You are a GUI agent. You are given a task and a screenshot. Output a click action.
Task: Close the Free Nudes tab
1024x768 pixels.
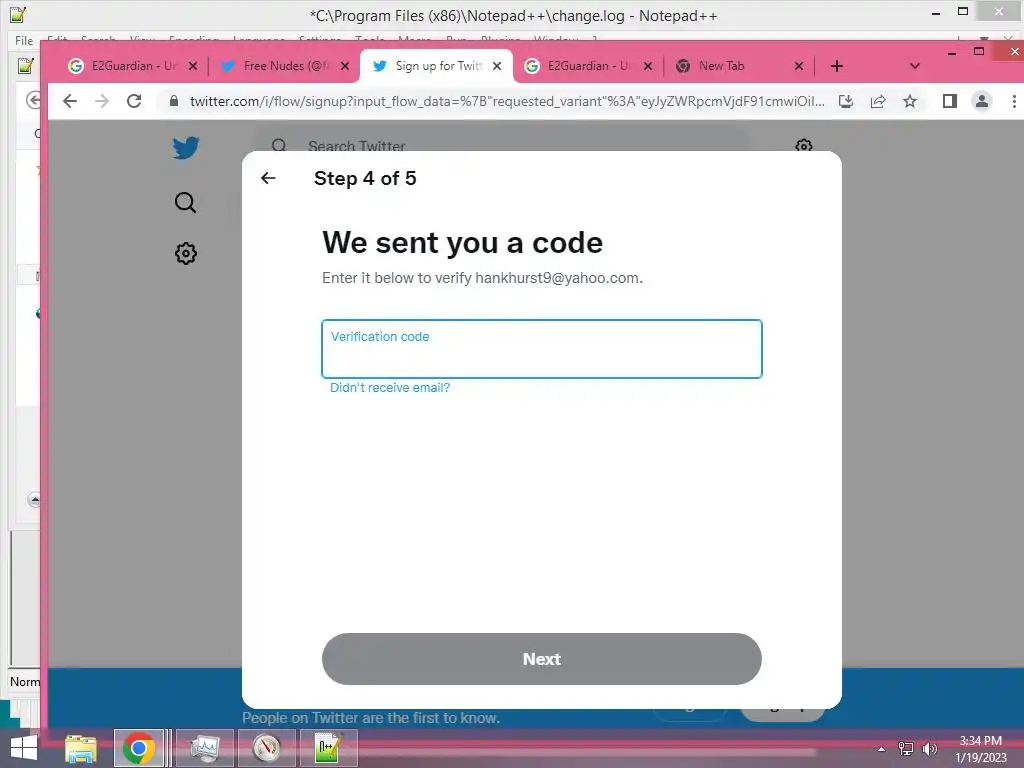(345, 66)
